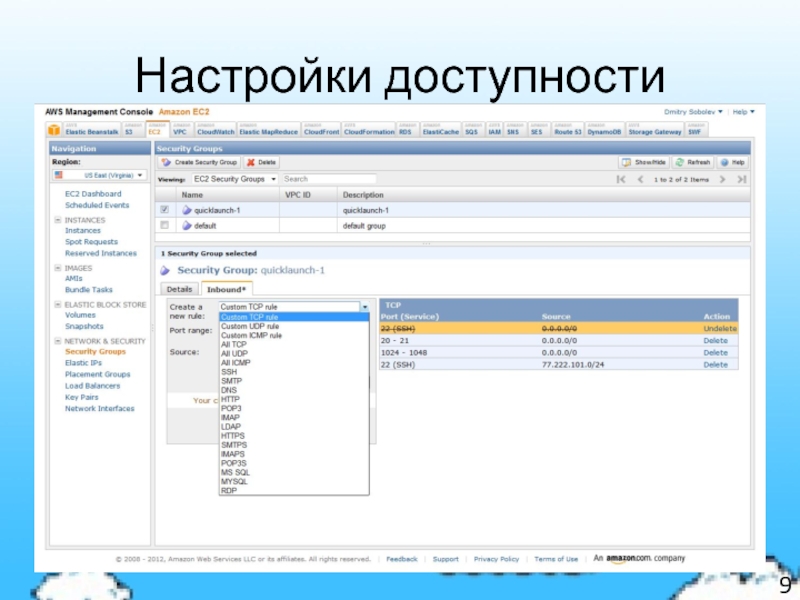
Task: Collapse the IMAGES navigation section
Action: tap(58, 268)
